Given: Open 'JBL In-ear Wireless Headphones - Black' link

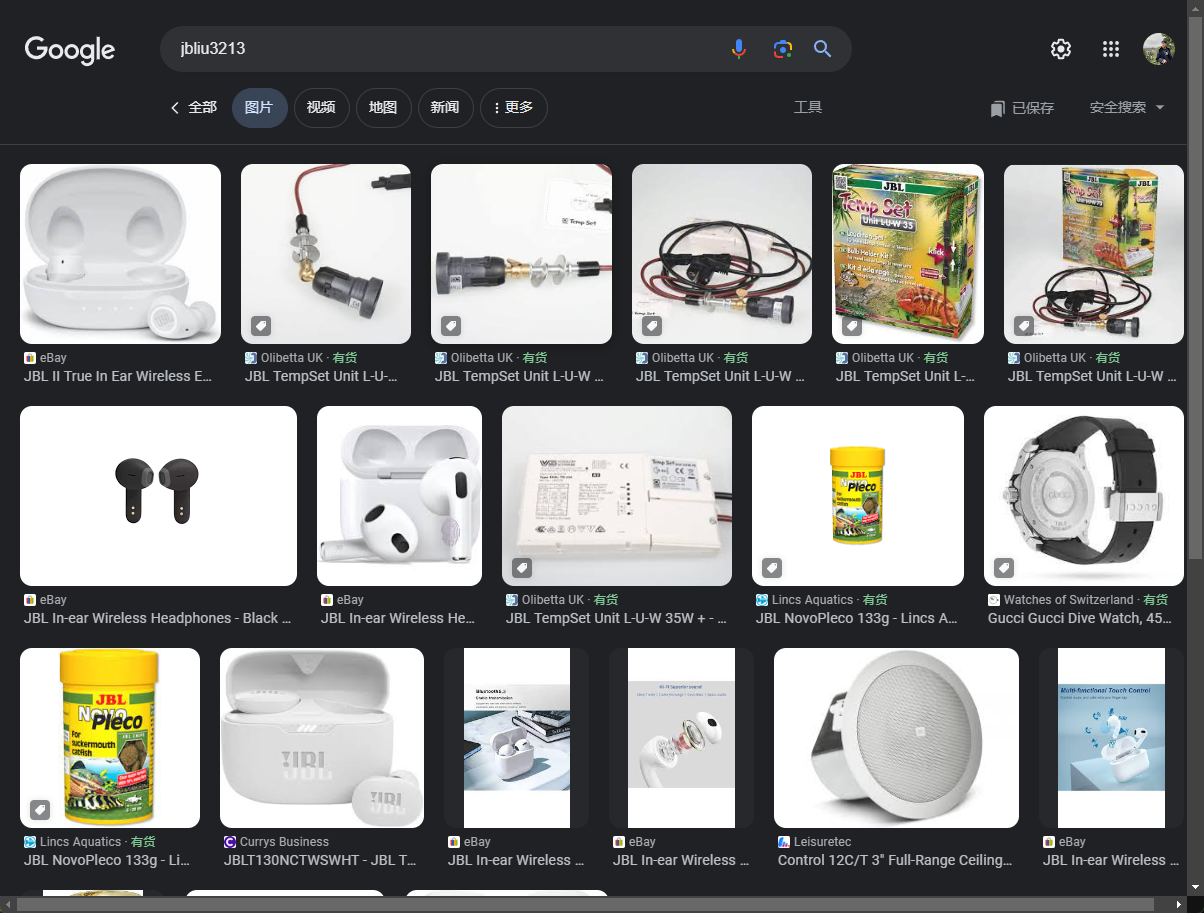Looking at the screenshot, I should click(158, 619).
